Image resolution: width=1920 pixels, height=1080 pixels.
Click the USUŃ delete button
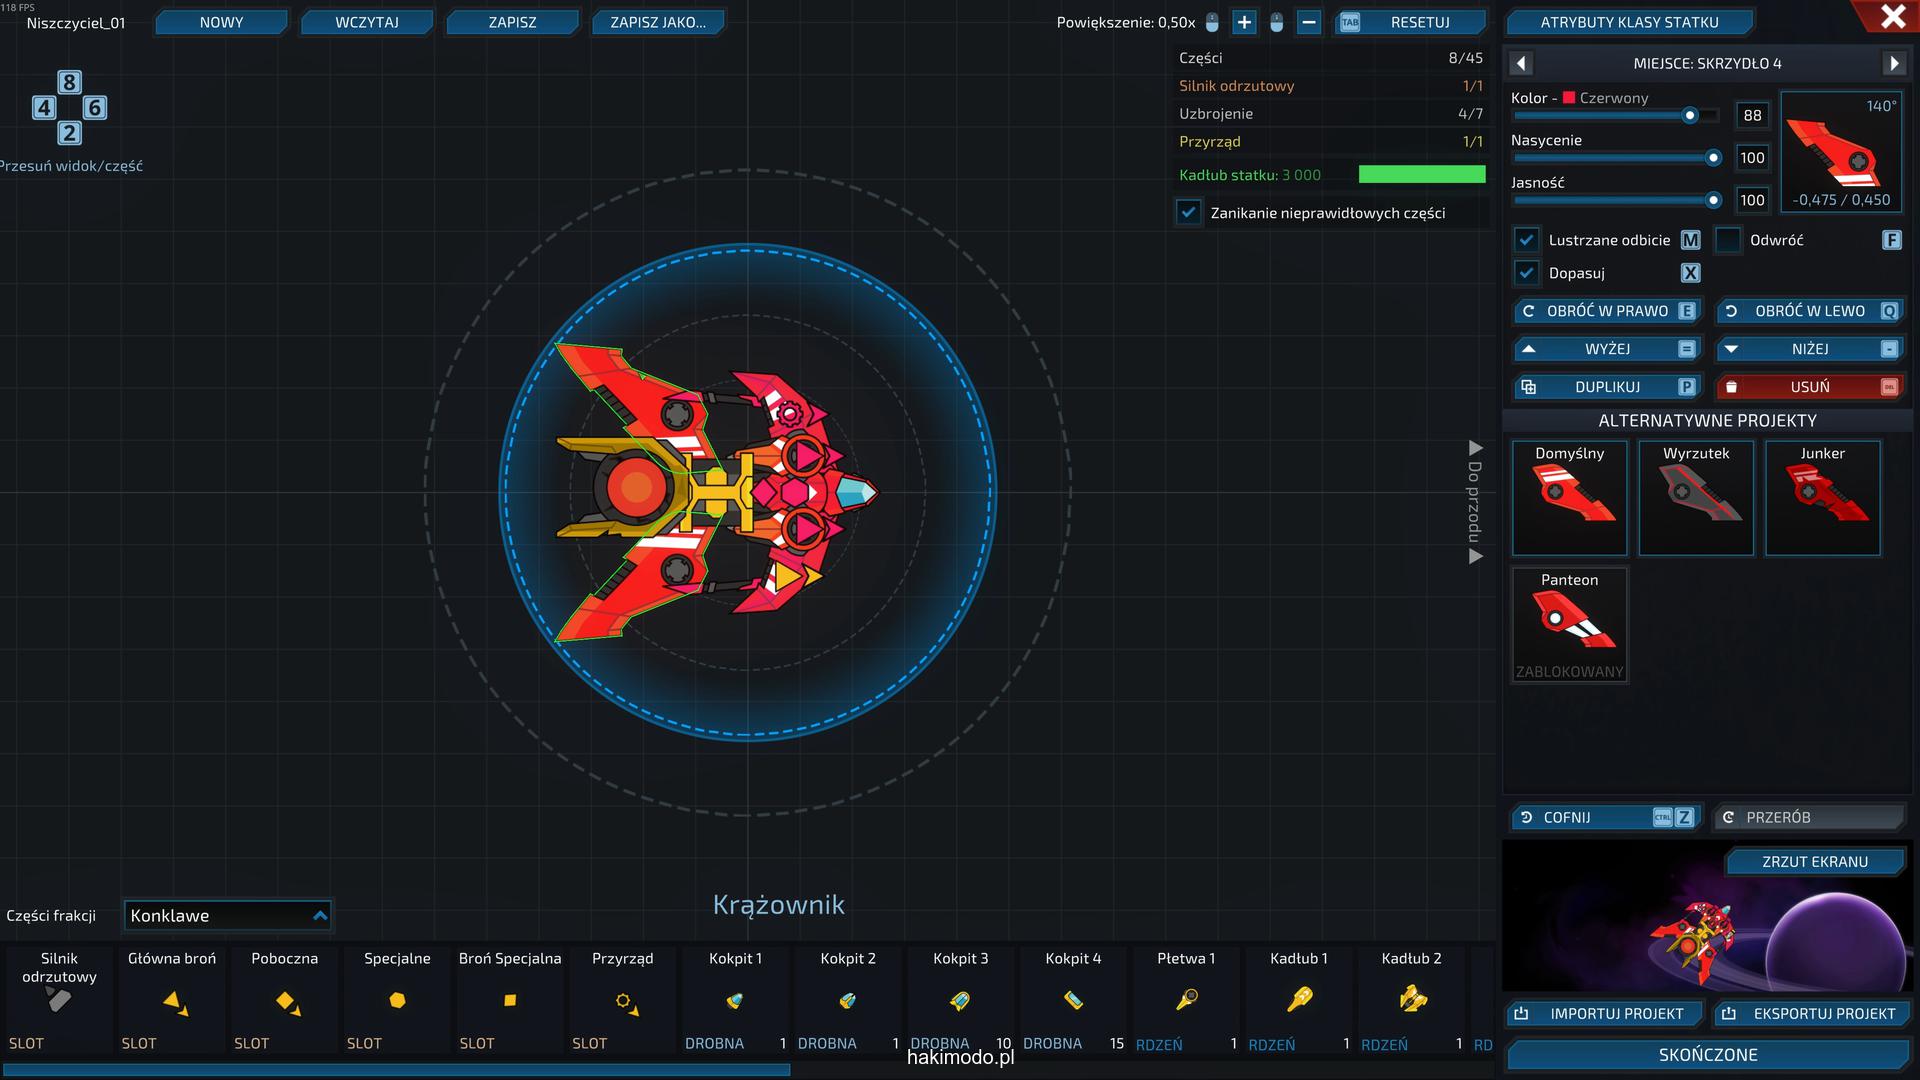point(1809,387)
